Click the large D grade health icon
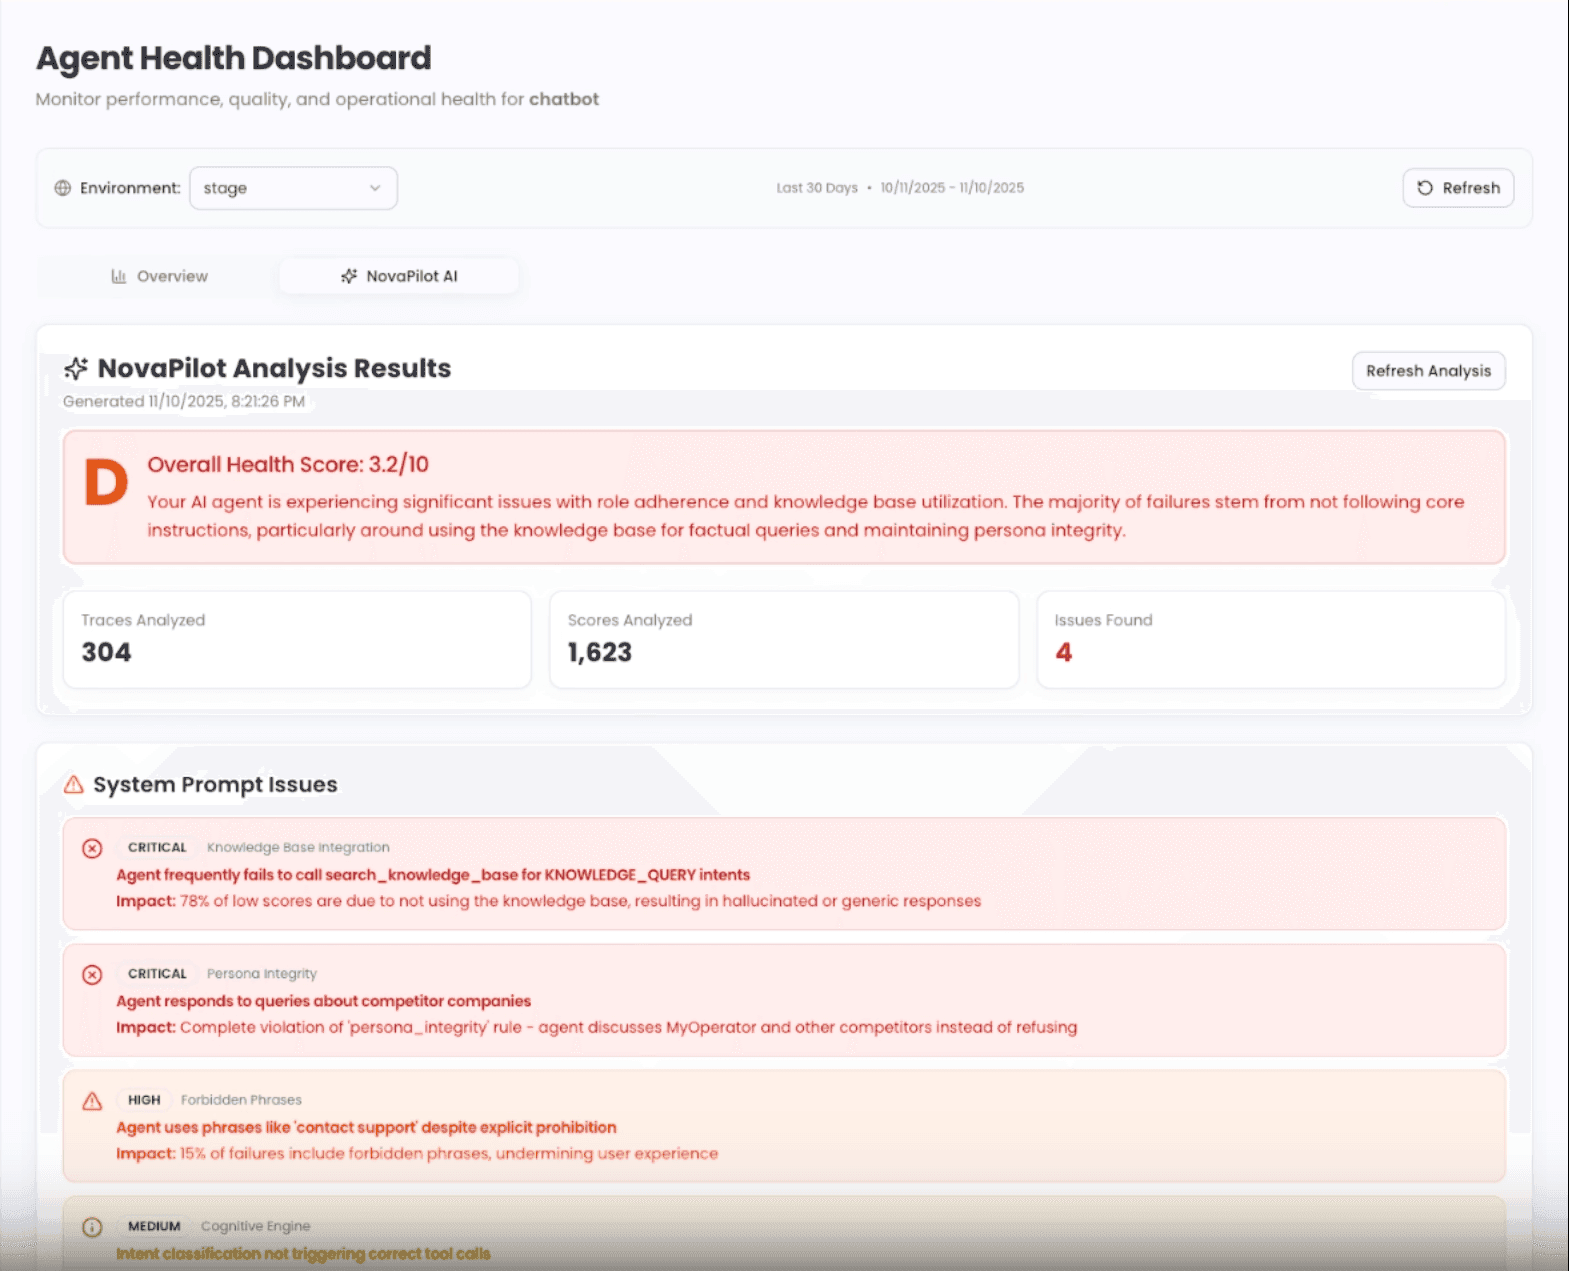The image size is (1569, 1271). point(106,483)
